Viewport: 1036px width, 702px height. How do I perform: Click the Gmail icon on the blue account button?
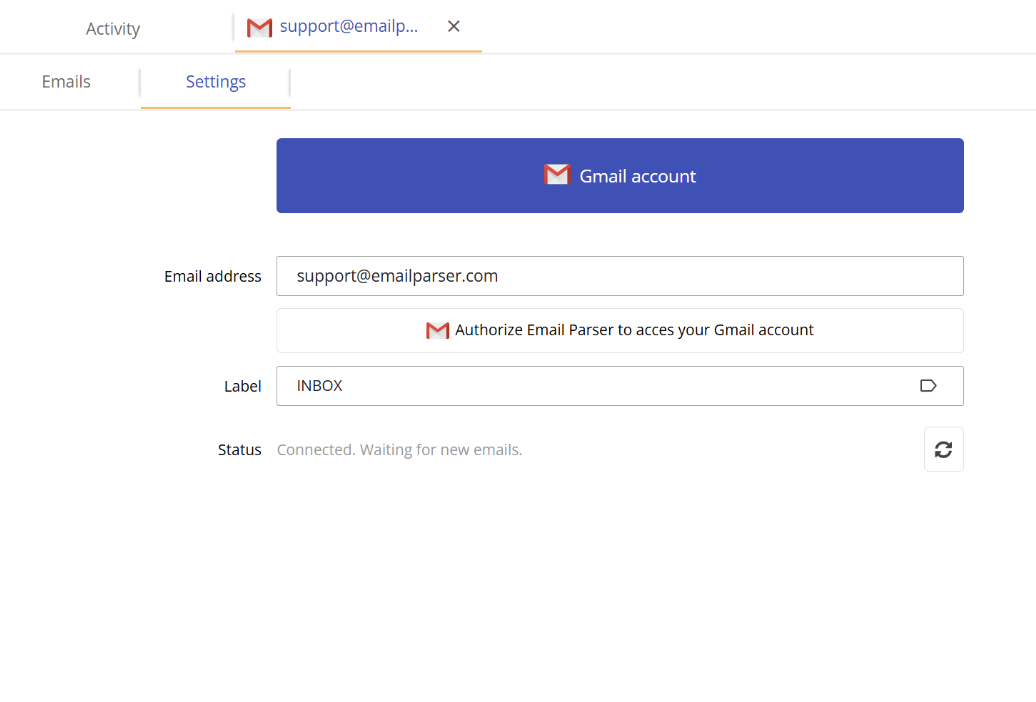pyautogui.click(x=557, y=174)
